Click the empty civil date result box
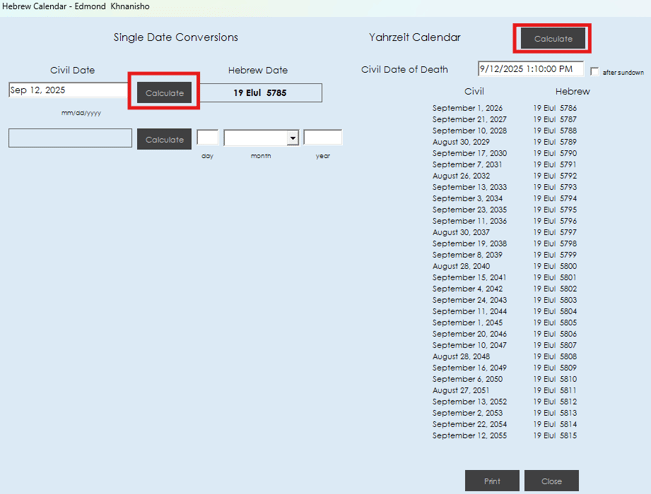Image resolution: width=651 pixels, height=494 pixels. pos(70,138)
